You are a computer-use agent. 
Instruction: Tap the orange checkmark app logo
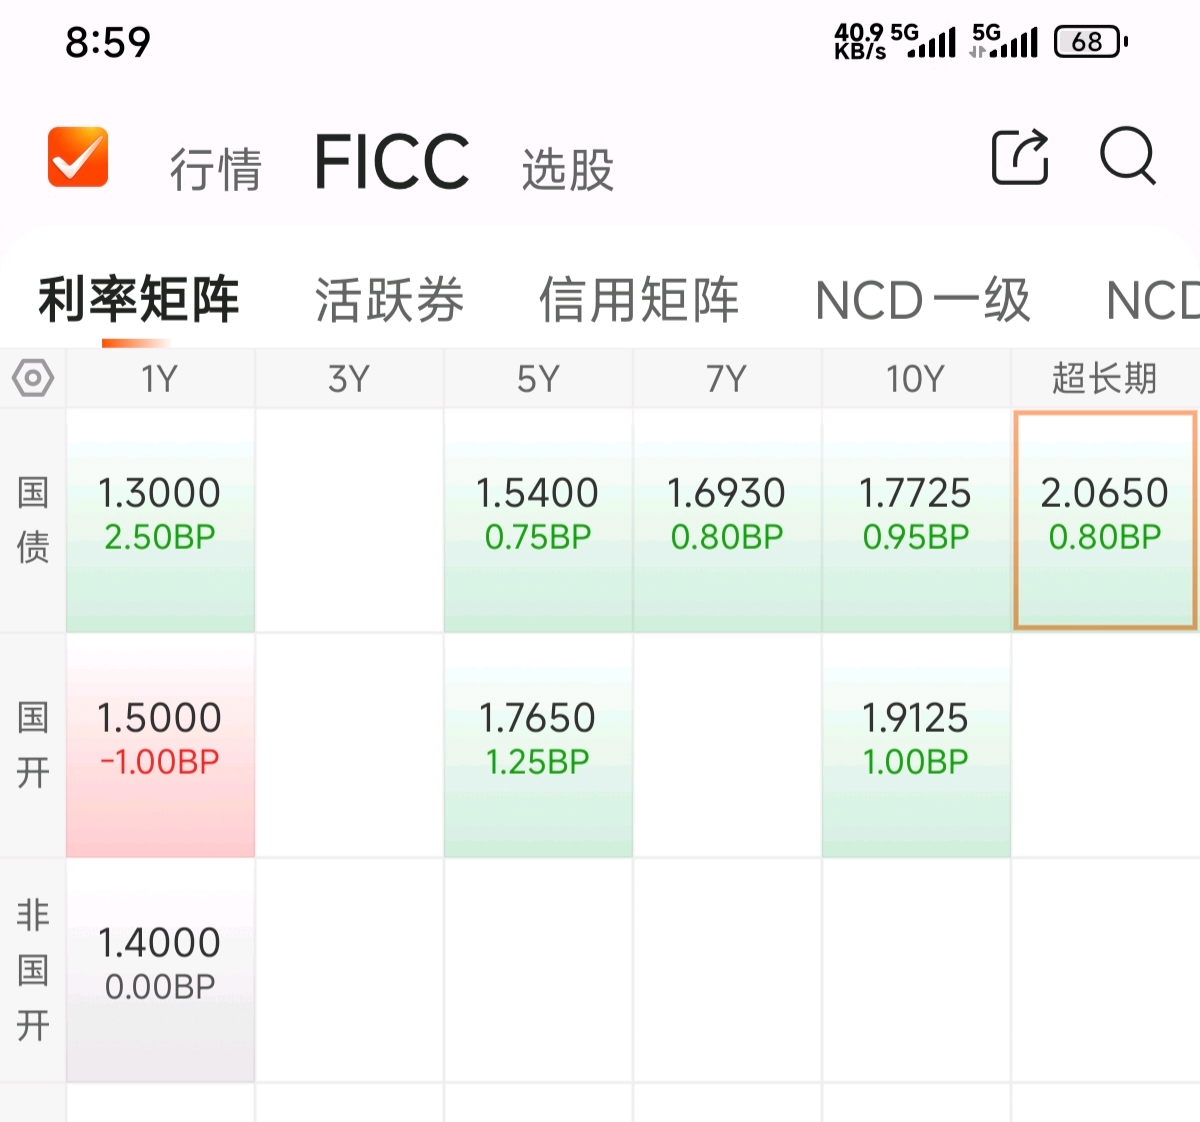[78, 157]
